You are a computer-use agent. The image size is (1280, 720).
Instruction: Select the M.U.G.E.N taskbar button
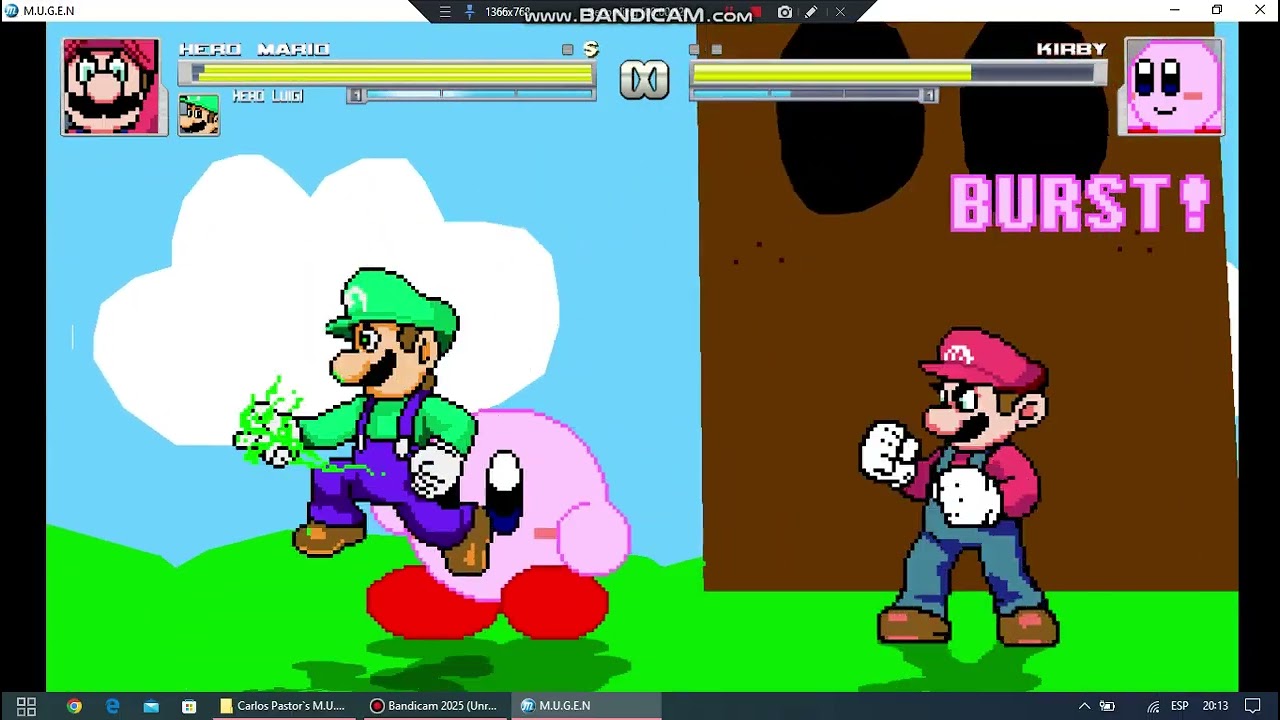click(586, 706)
